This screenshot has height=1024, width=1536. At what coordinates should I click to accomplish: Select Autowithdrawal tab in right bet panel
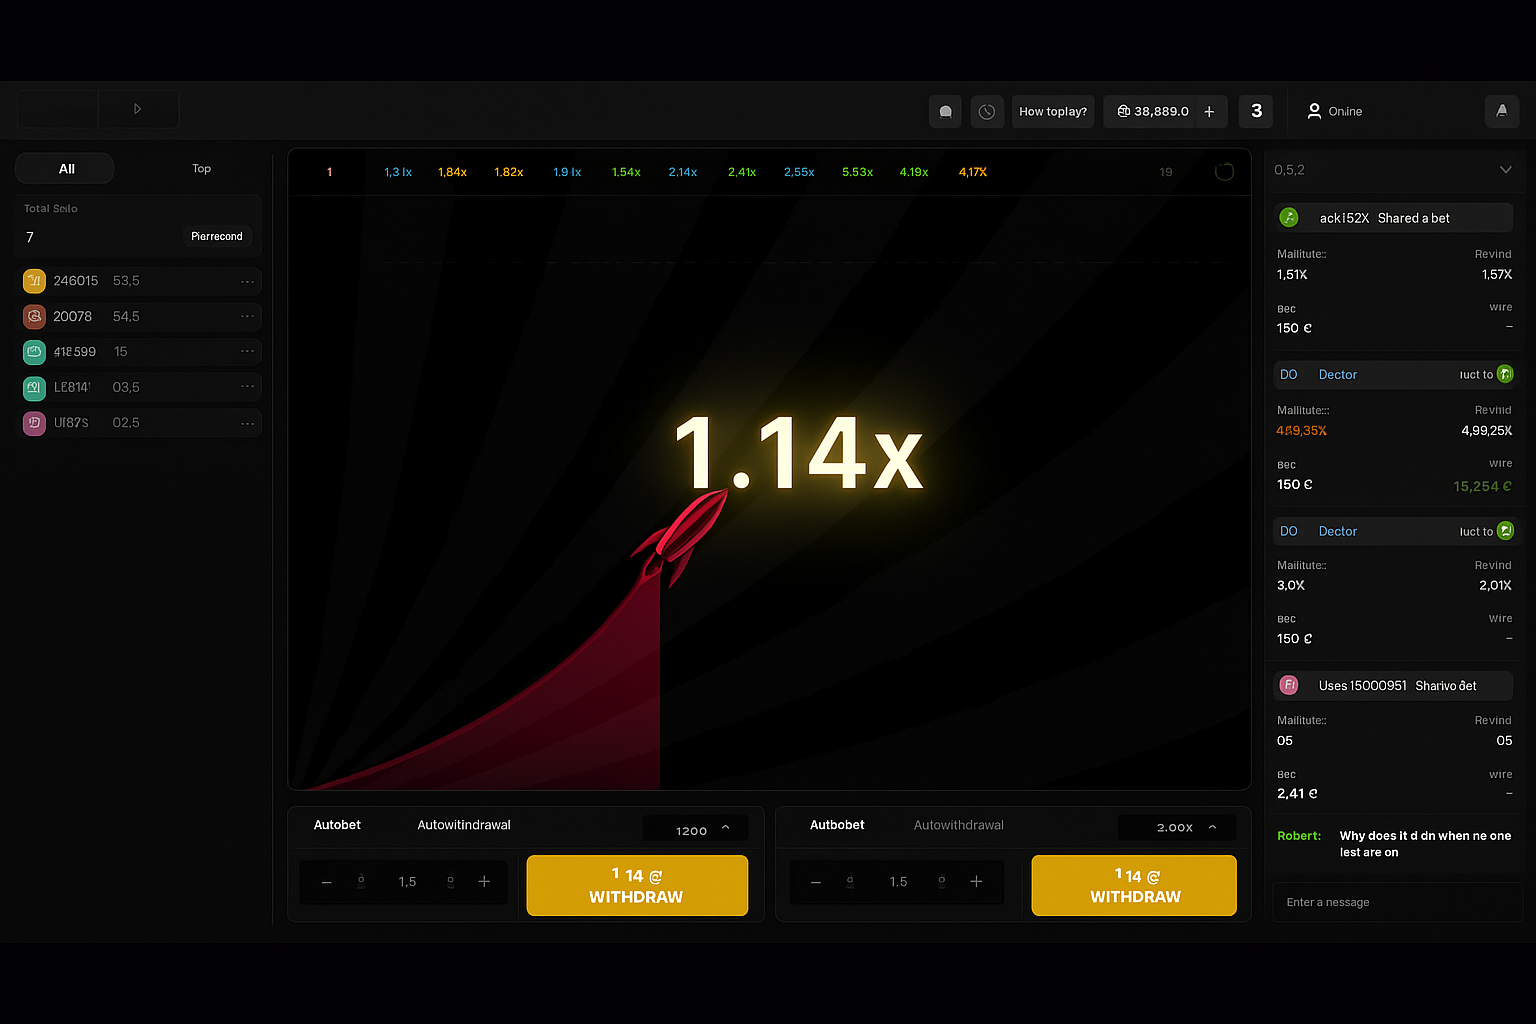pos(959,825)
